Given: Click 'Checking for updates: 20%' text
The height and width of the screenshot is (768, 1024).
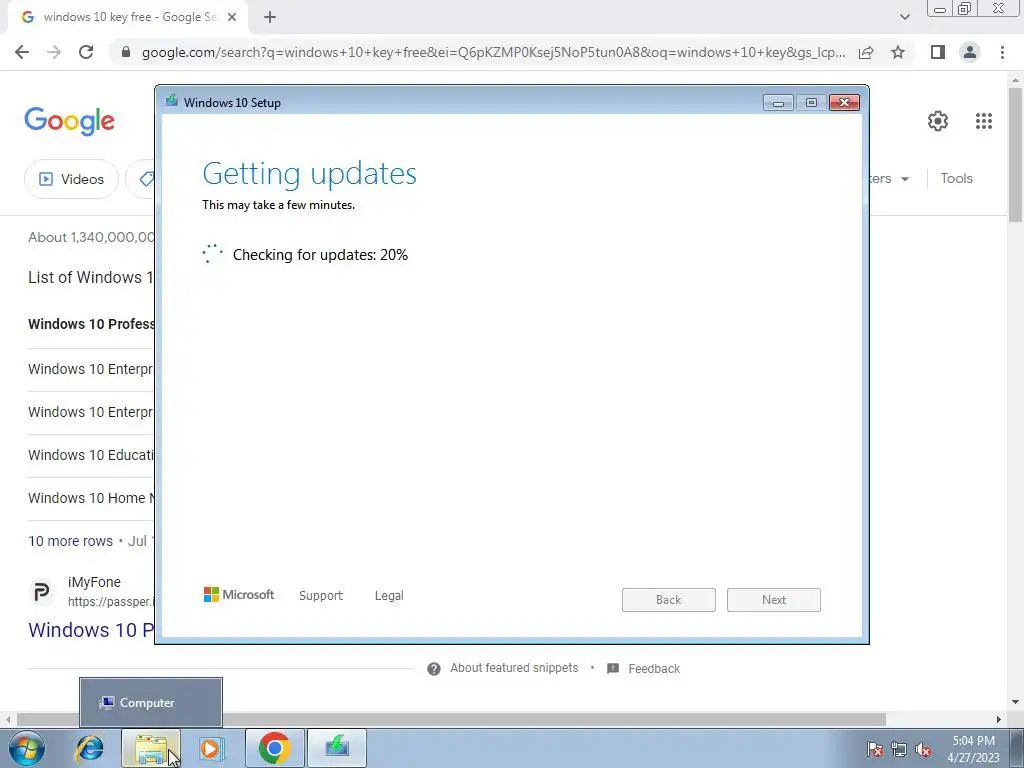Looking at the screenshot, I should pos(320,255).
